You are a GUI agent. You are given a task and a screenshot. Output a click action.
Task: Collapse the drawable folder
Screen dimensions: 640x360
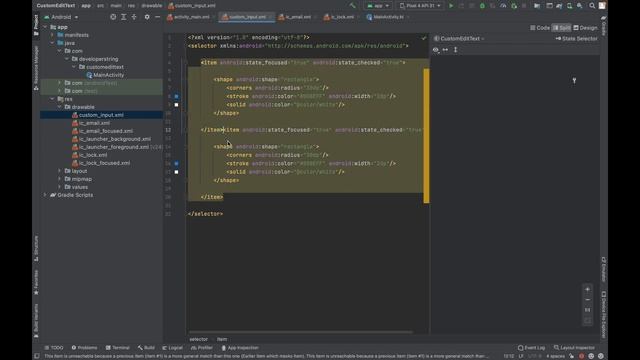click(60, 107)
